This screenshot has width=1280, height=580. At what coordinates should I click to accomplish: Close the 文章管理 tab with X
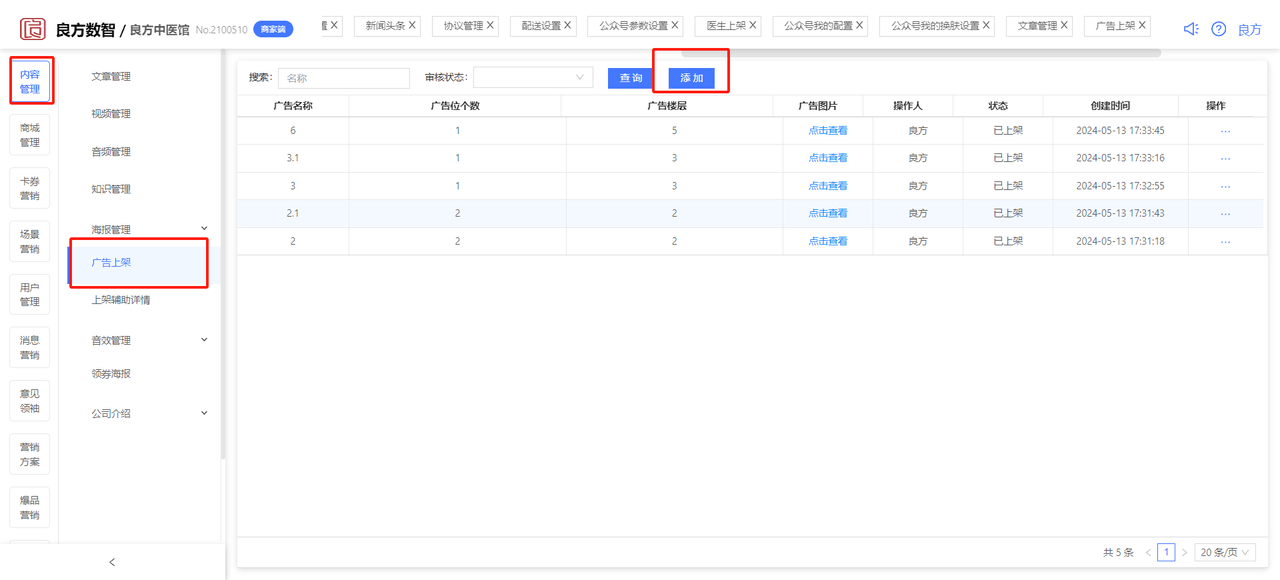pos(1064,25)
